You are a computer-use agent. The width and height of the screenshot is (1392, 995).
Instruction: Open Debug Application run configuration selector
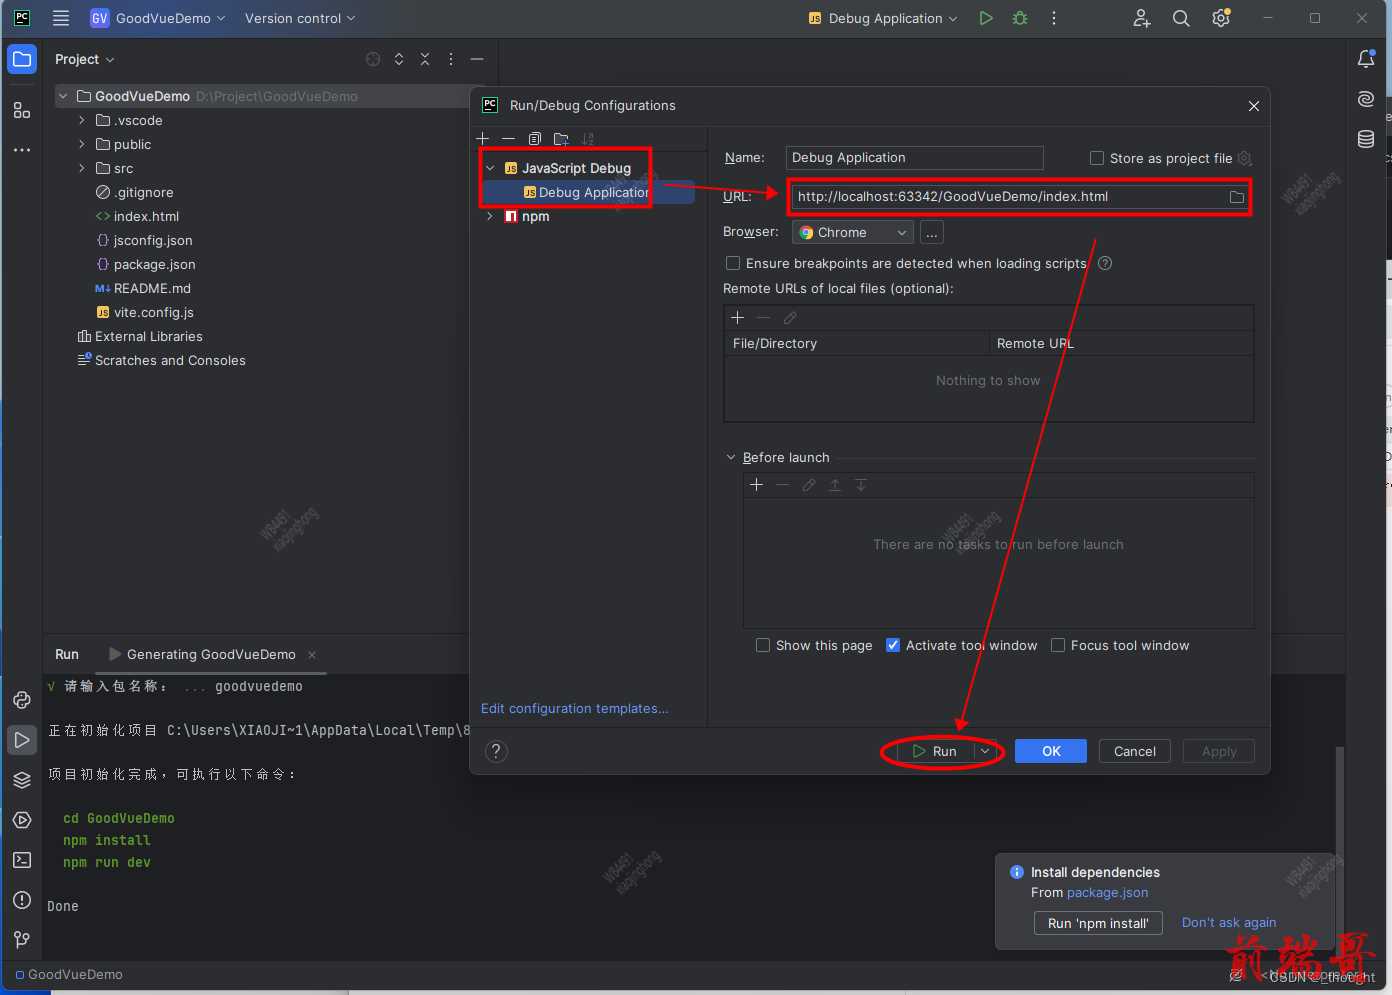(x=883, y=18)
